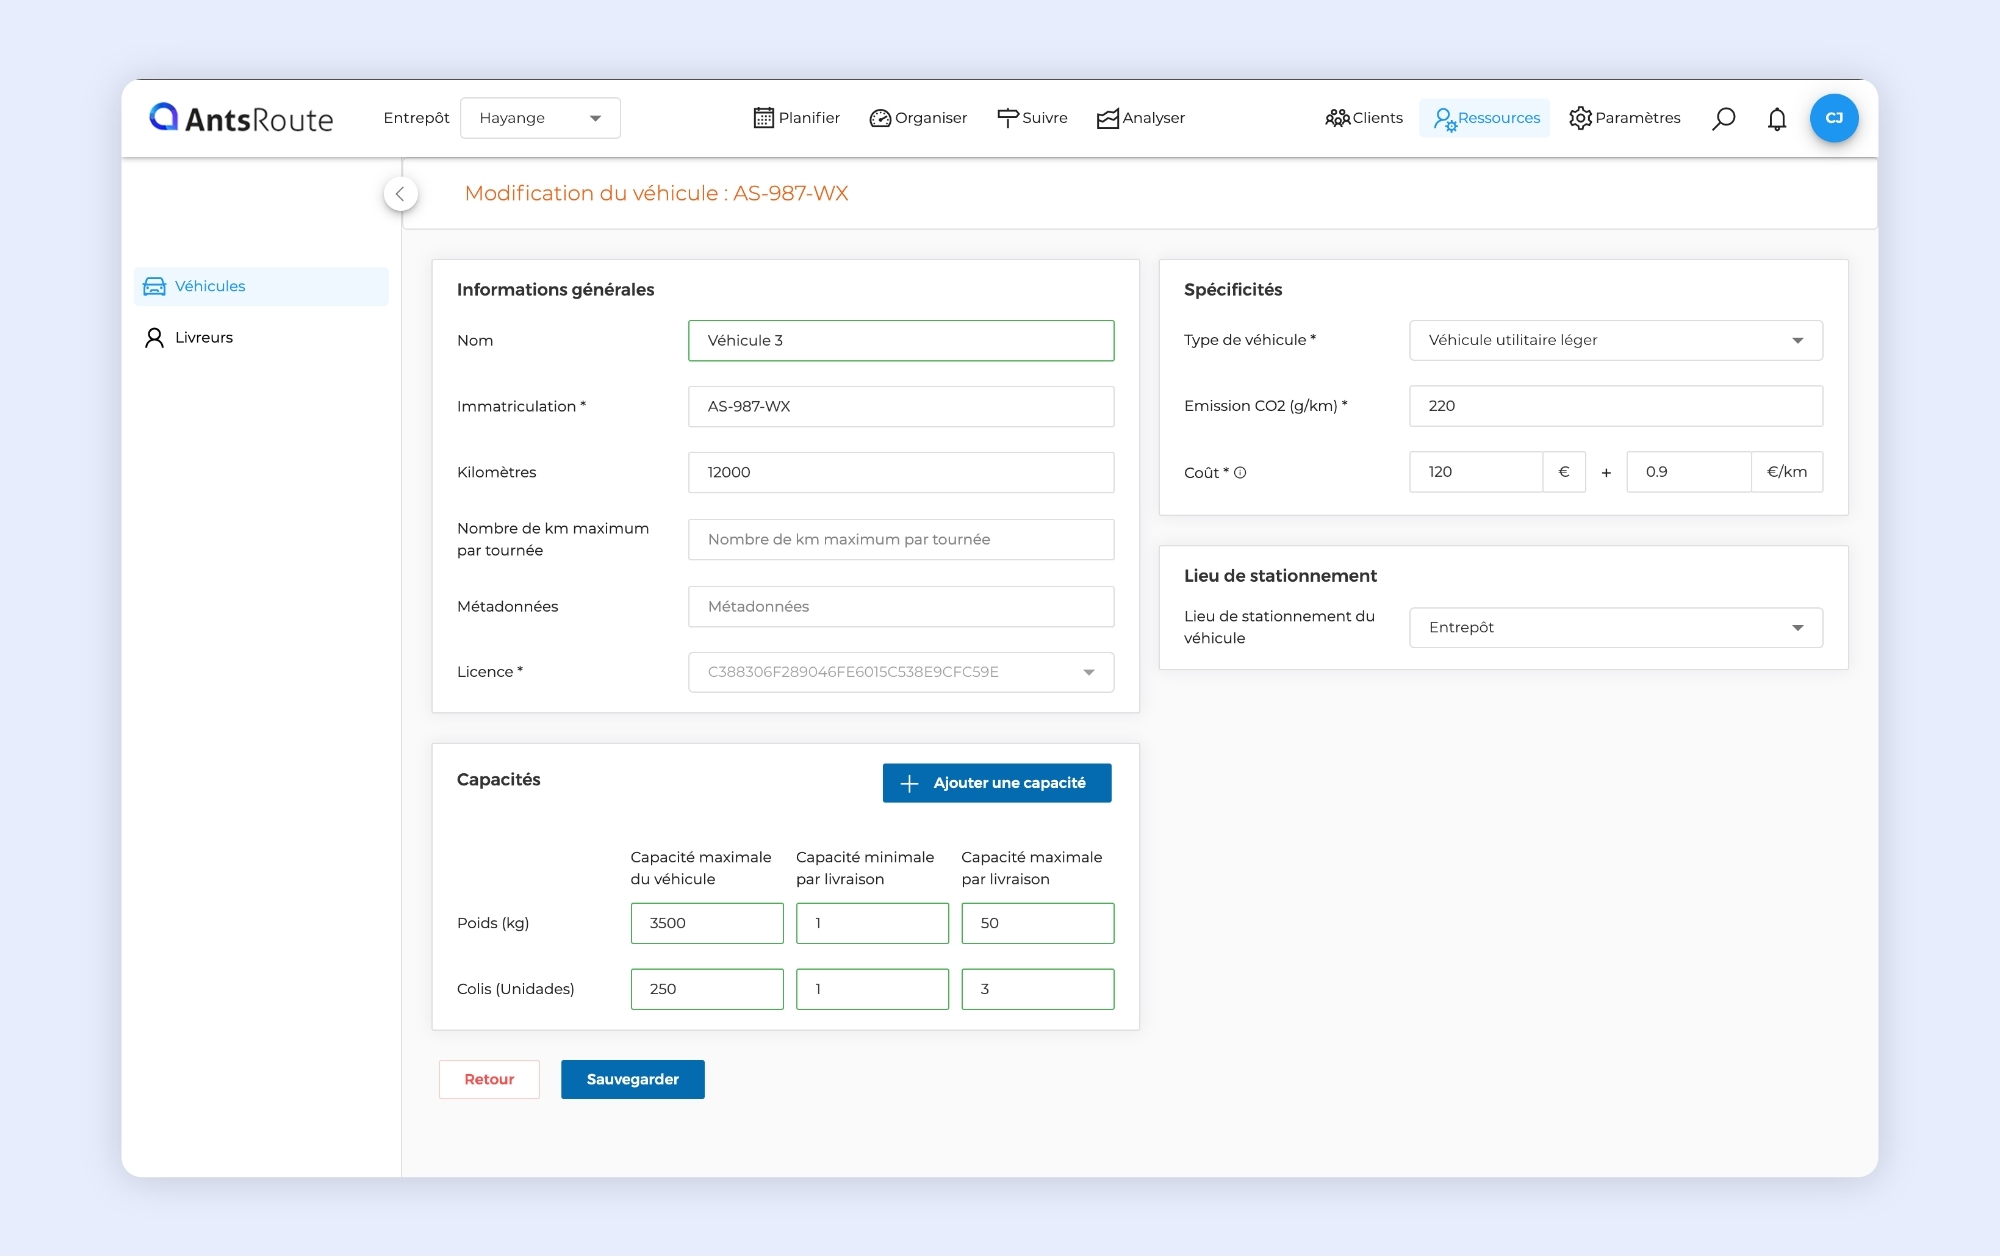This screenshot has width=2000, height=1257.
Task: Expand the Lieu de stationnement dropdown
Action: (x=1615, y=628)
